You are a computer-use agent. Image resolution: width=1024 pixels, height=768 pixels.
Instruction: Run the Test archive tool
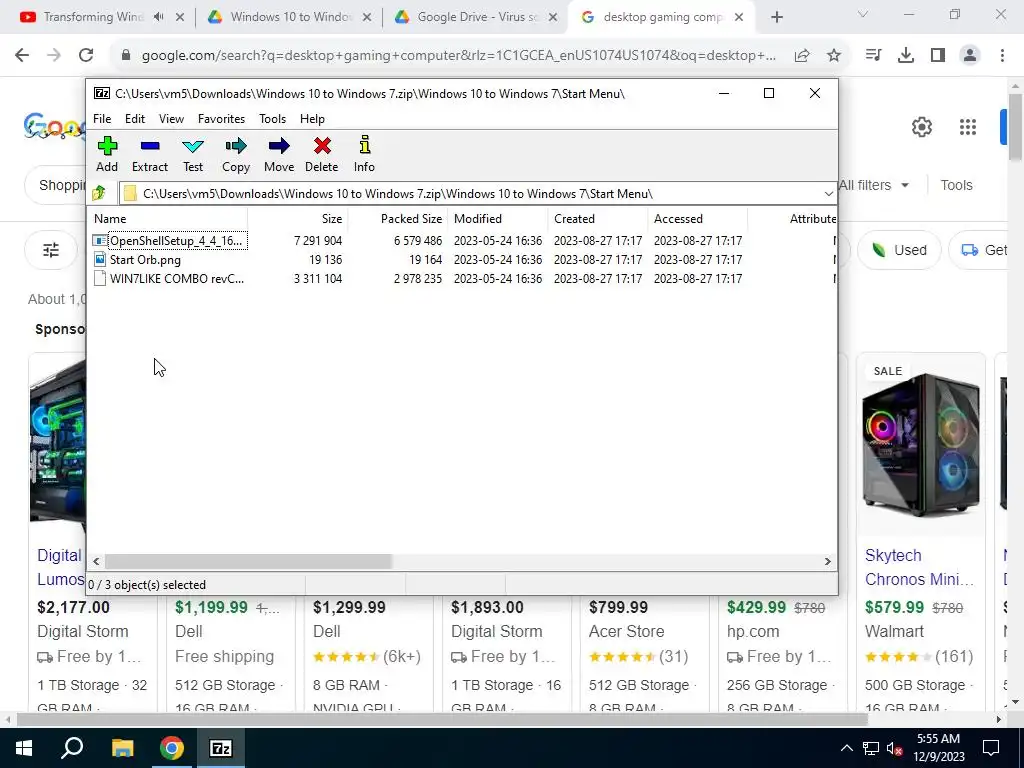(x=193, y=154)
